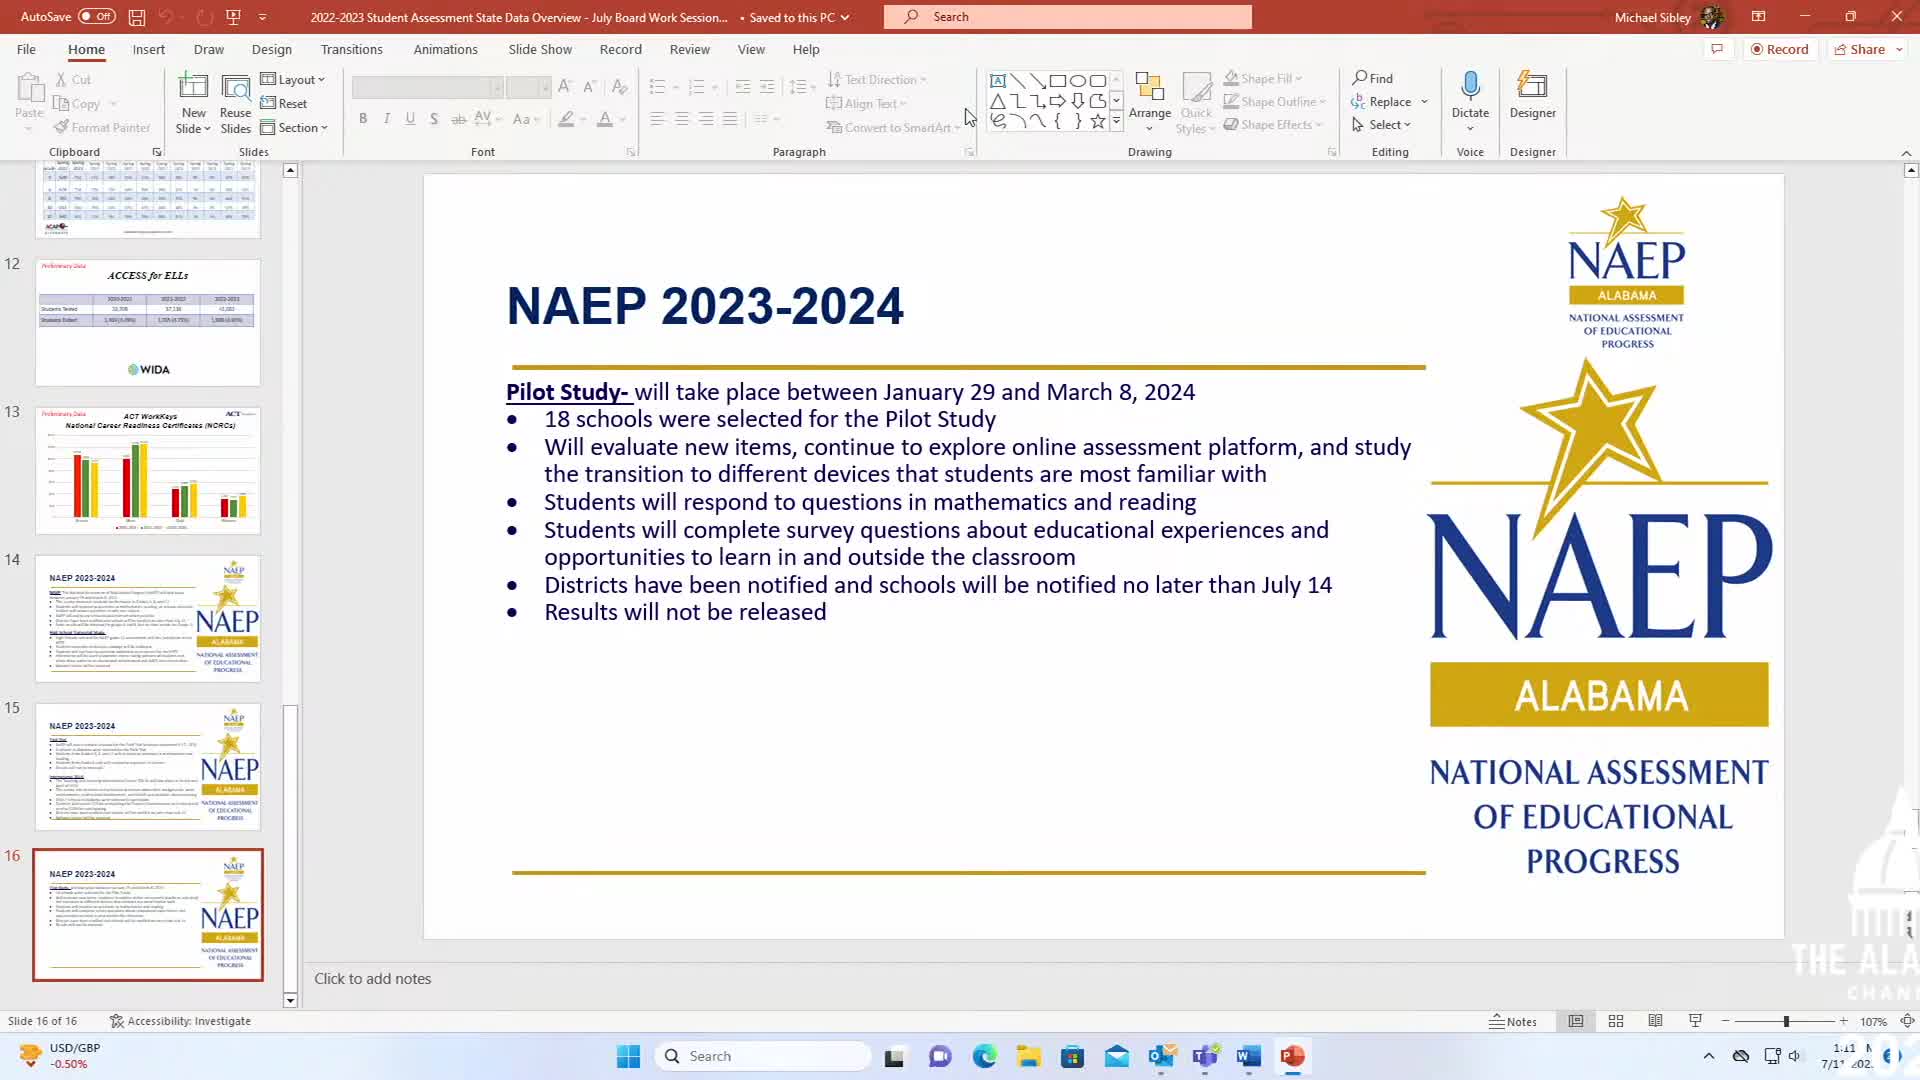The width and height of the screenshot is (1920, 1080).
Task: Switch to Reading View icon
Action: [x=1656, y=1021]
